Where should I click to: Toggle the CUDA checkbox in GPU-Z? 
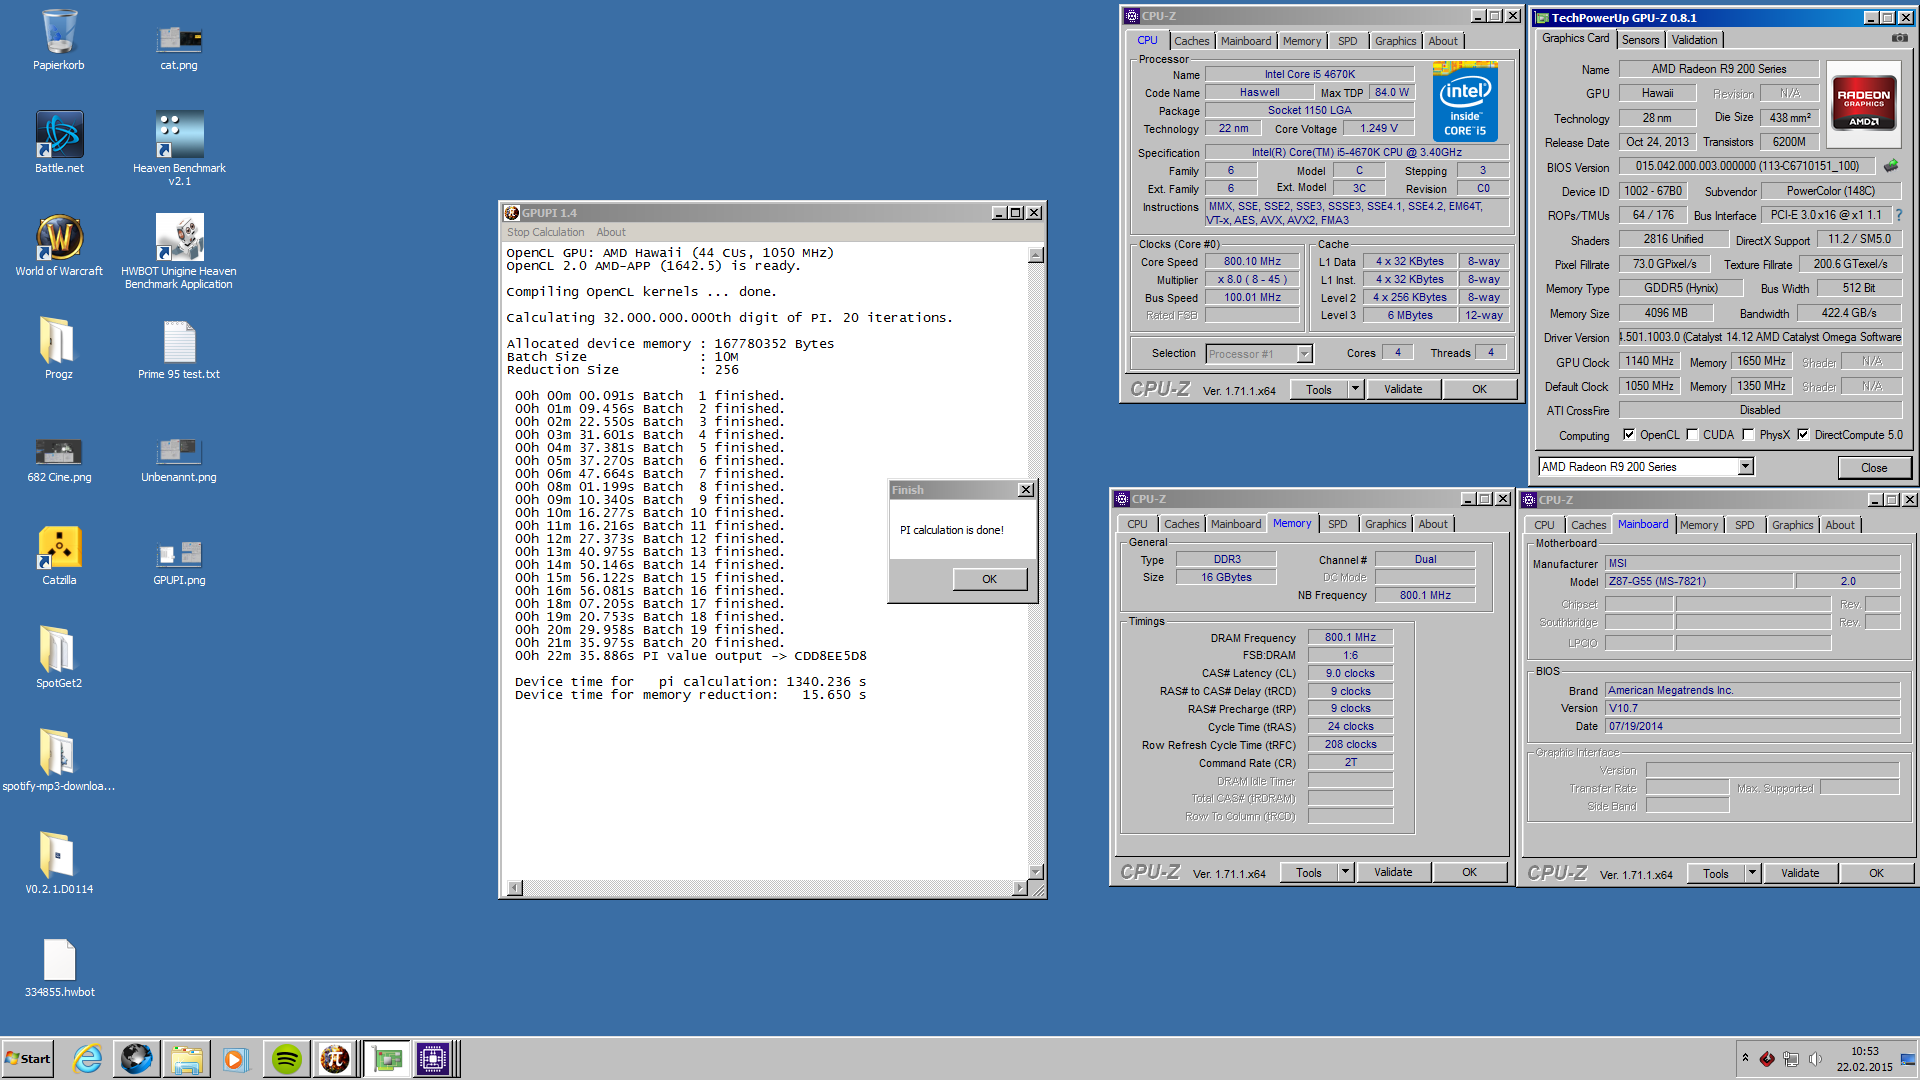point(1692,435)
